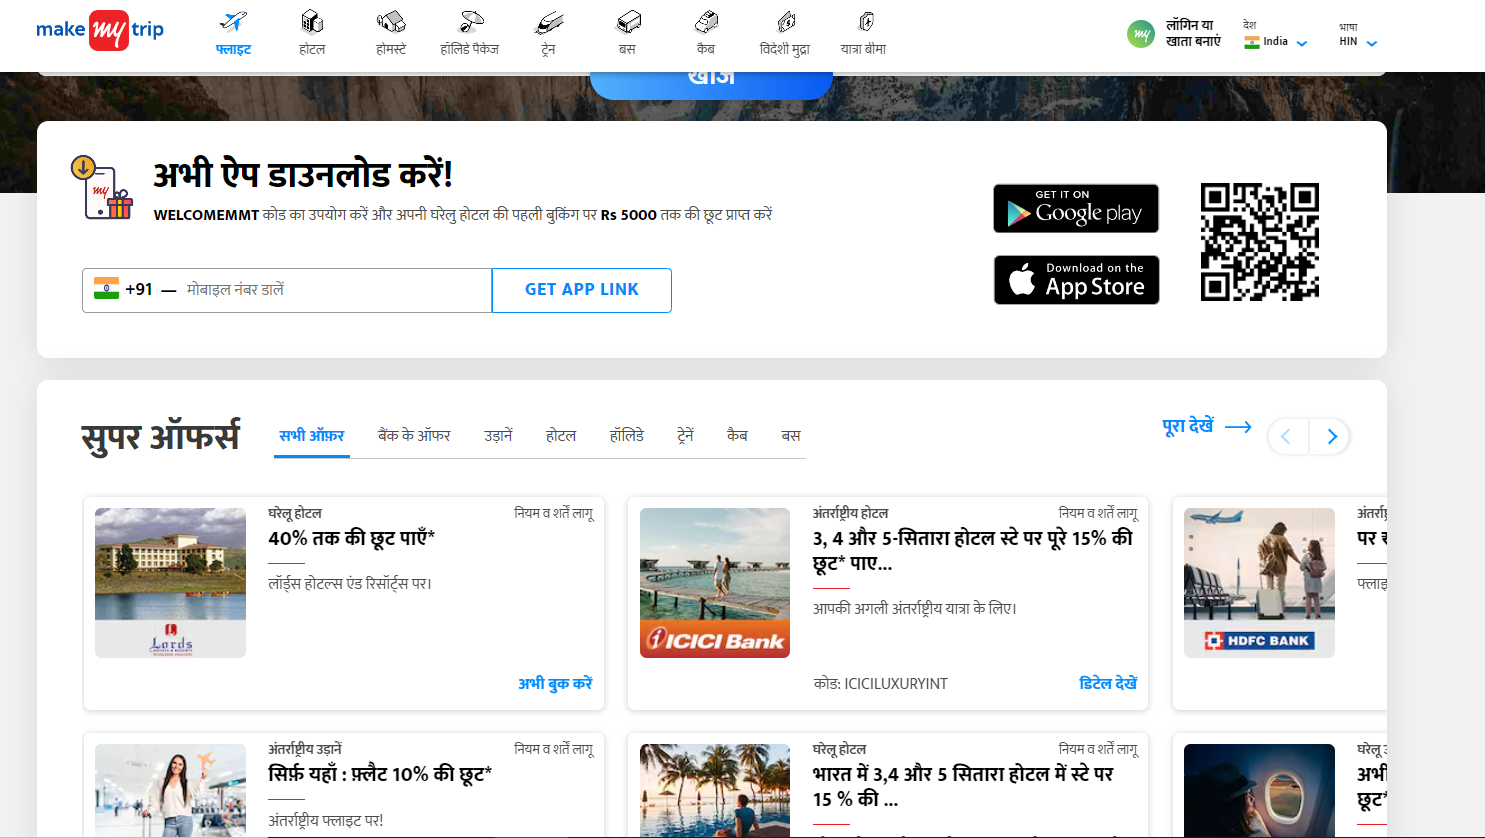Open the airplane window offer thumbnail
The width and height of the screenshot is (1485, 838).
[1259, 791]
